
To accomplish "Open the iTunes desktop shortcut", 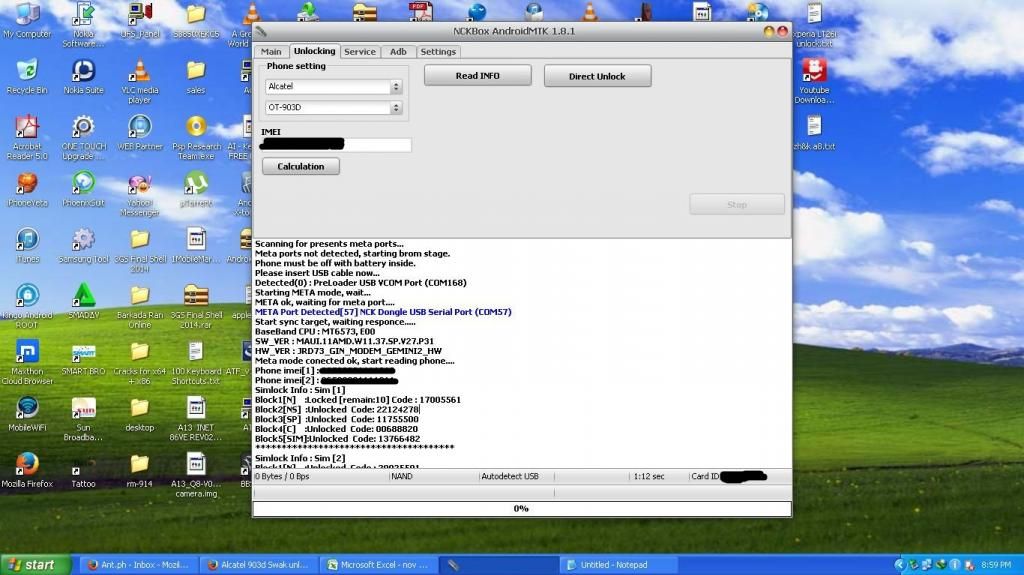I will click(x=27, y=240).
